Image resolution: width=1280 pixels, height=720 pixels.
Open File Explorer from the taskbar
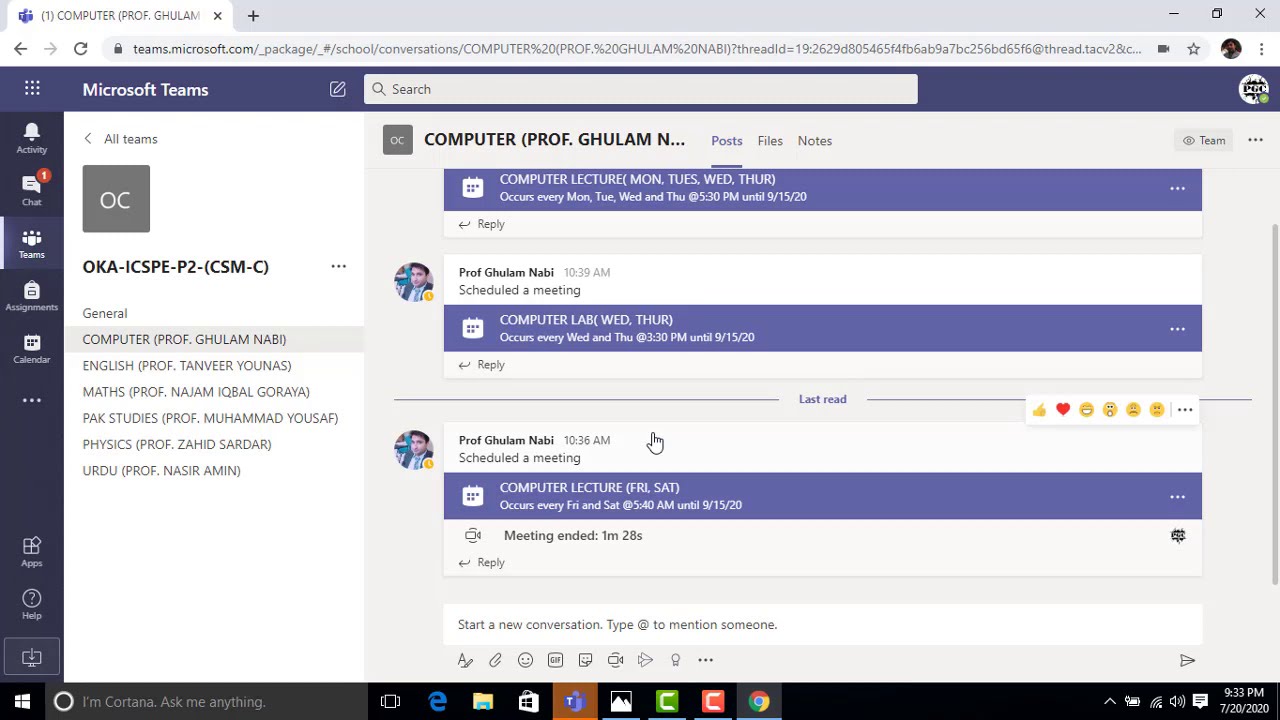click(x=483, y=702)
